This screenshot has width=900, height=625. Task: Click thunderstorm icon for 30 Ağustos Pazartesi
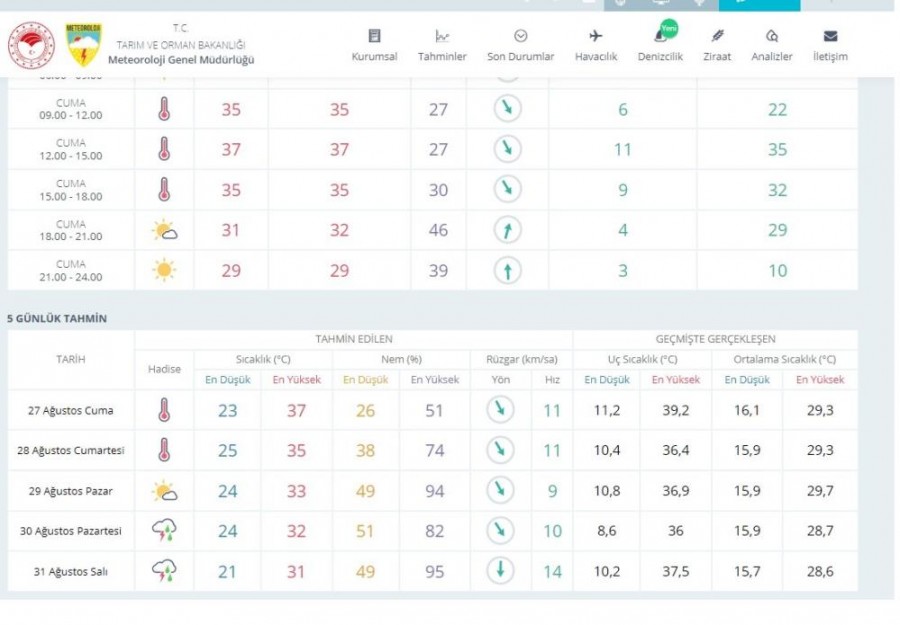pyautogui.click(x=164, y=531)
